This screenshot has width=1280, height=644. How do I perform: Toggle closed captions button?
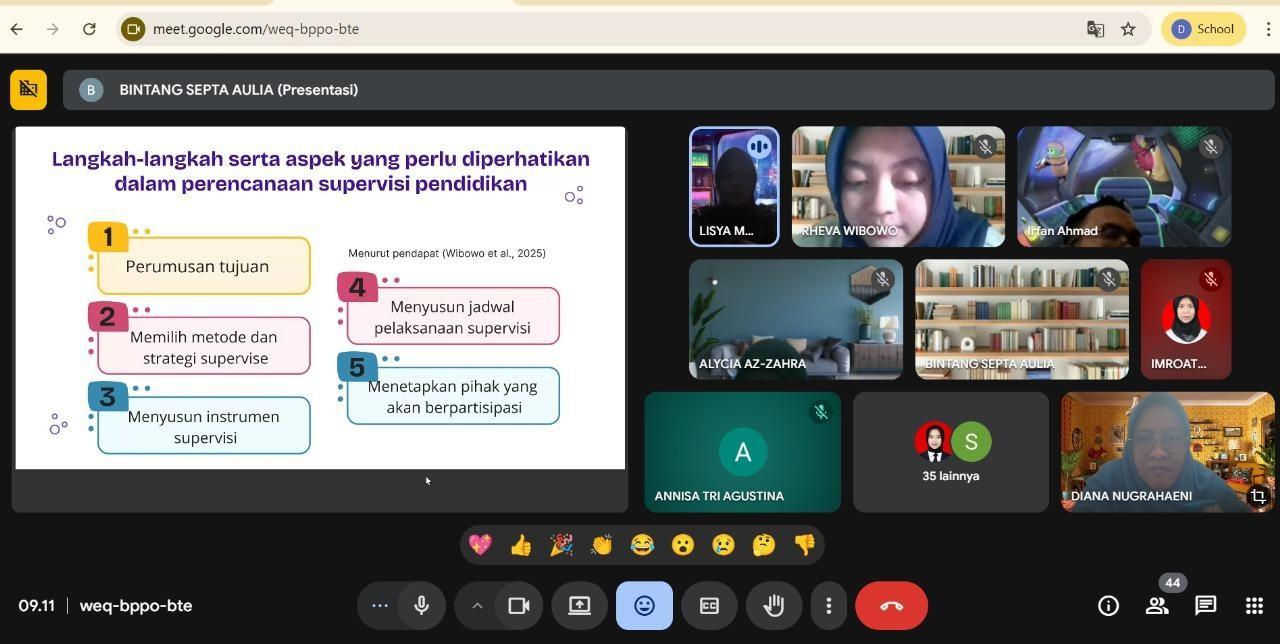(x=709, y=606)
